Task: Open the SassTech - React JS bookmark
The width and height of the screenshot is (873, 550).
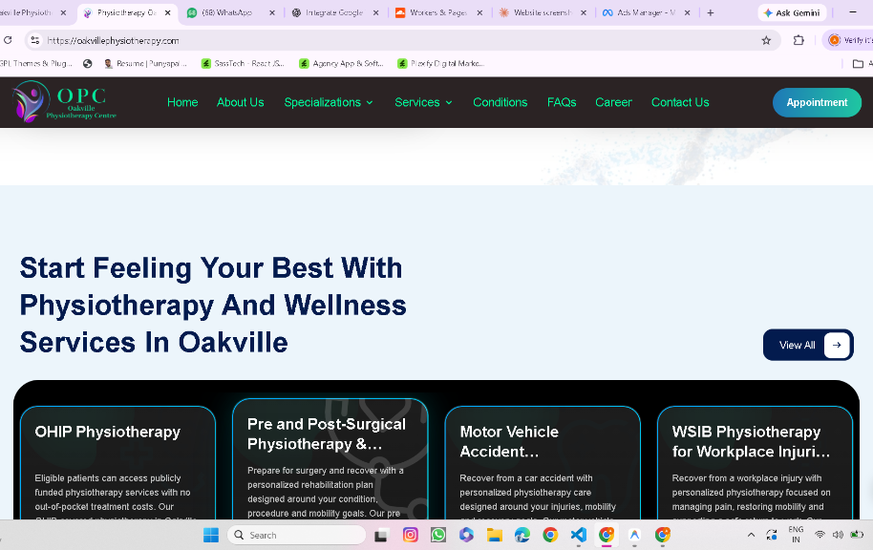Action: click(x=243, y=63)
